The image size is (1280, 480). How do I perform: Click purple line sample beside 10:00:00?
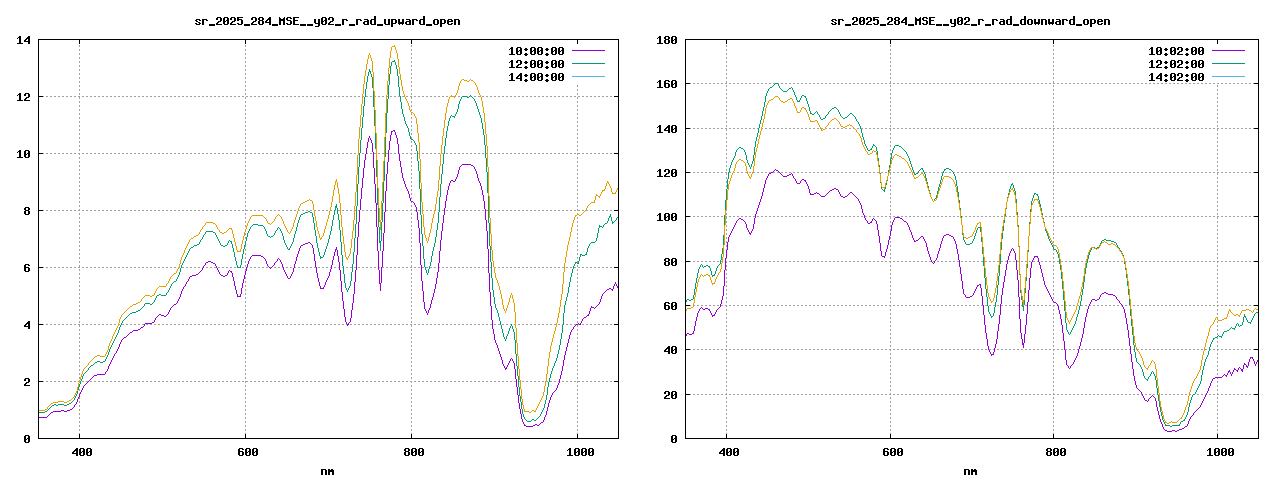[590, 51]
